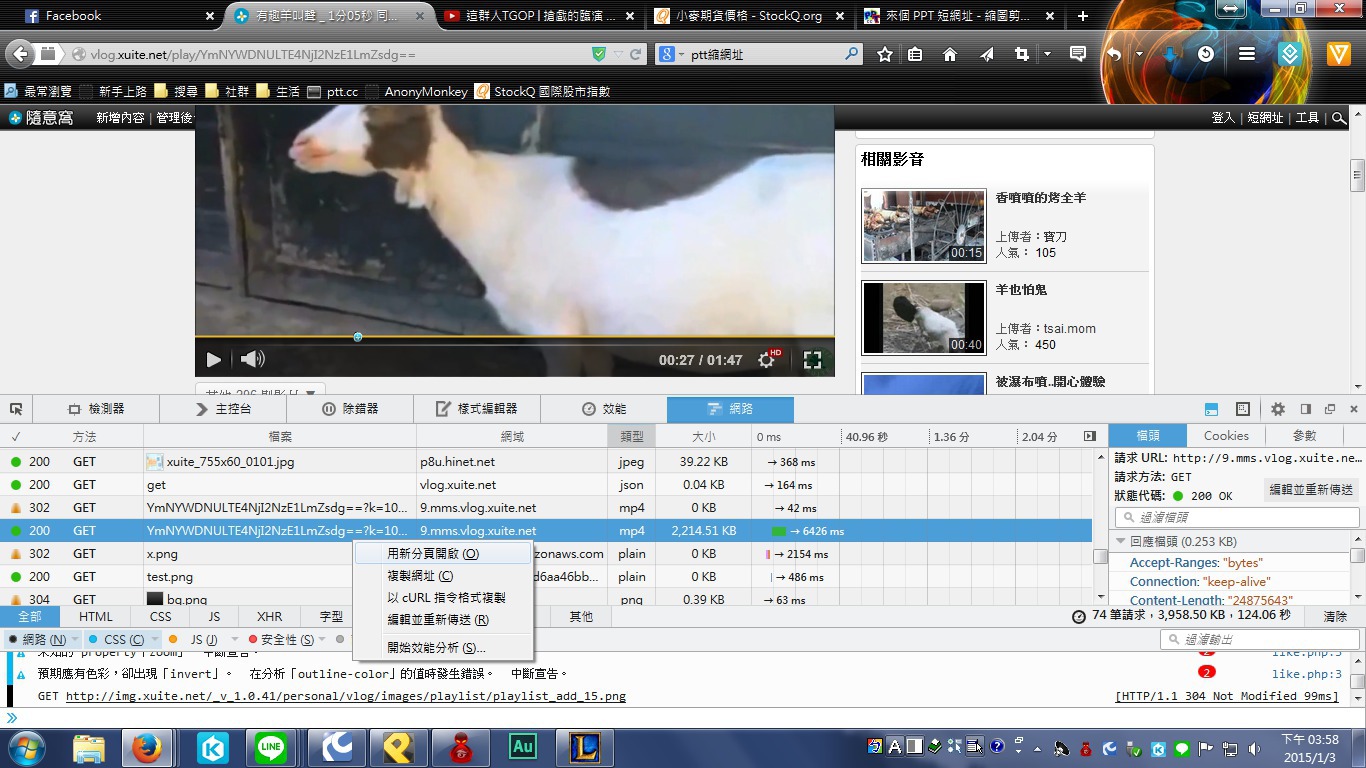Click the video player fullscreen icon
The width and height of the screenshot is (1366, 768).
pos(812,360)
